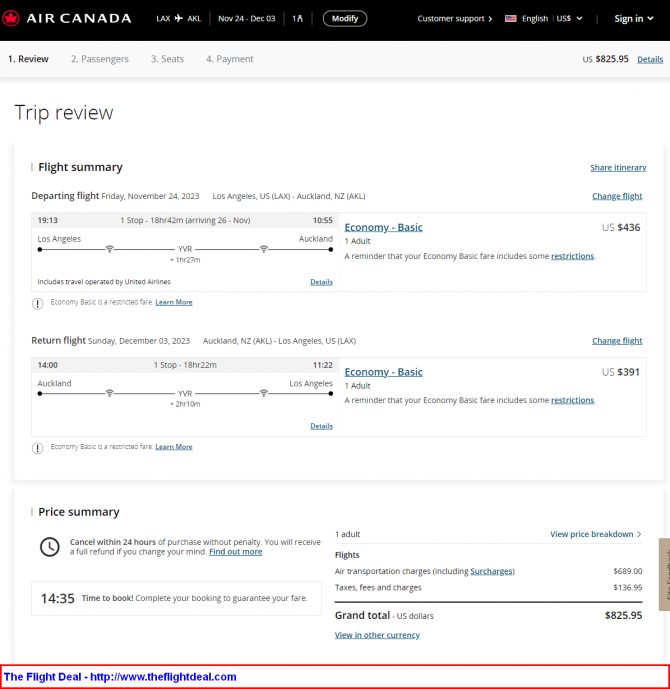Open the Details link beside US $825.95
This screenshot has width=670, height=689.
(x=650, y=59)
